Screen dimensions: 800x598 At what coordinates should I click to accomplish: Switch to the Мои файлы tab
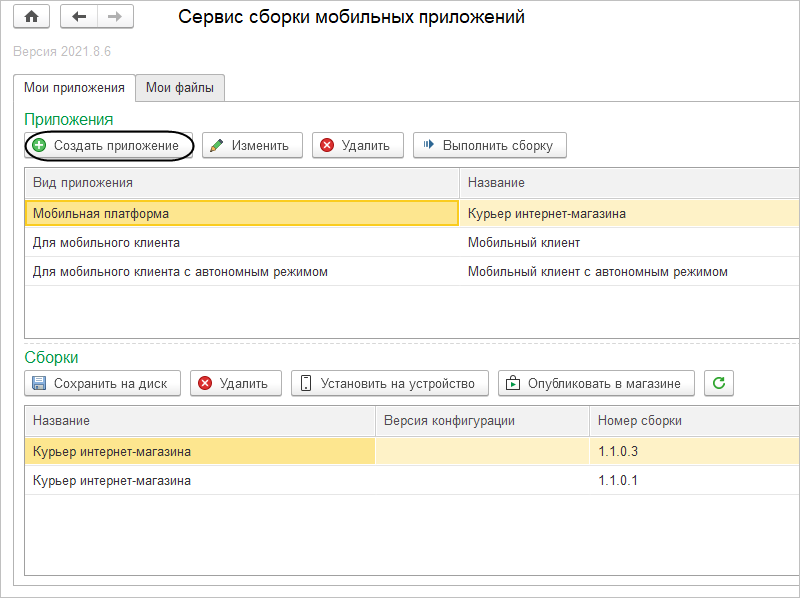coord(180,88)
